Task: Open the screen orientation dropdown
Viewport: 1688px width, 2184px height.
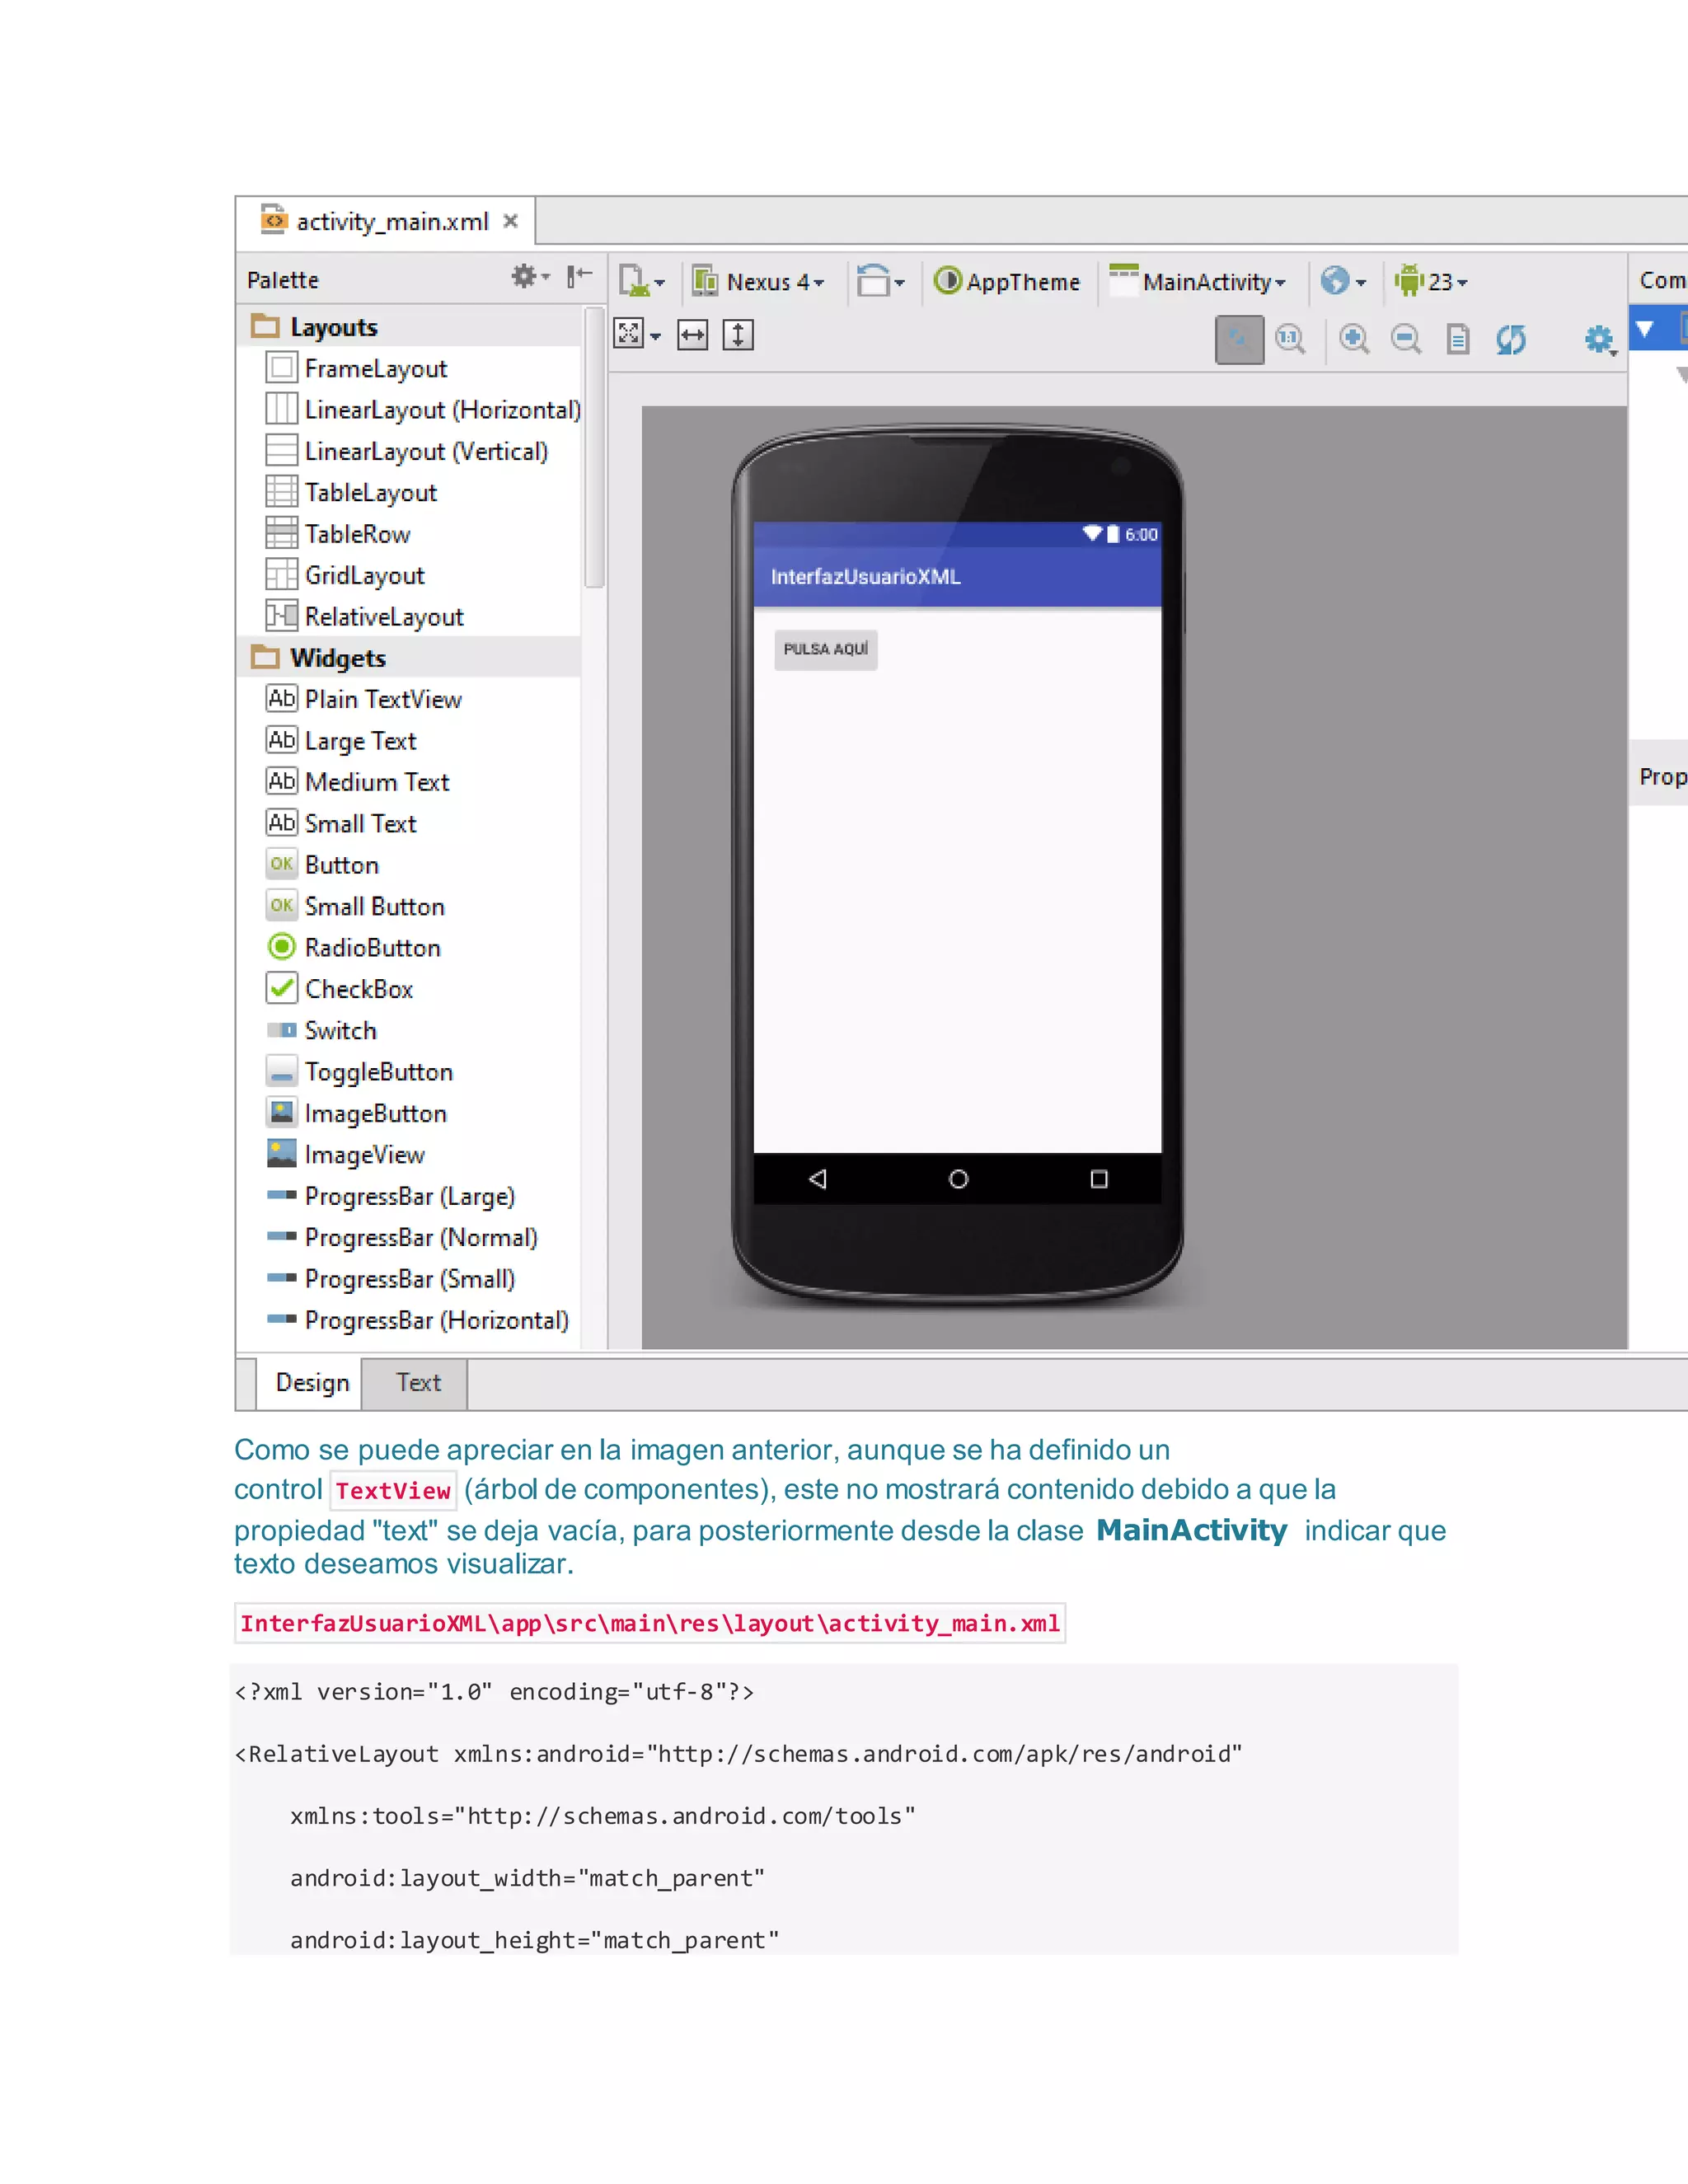Action: click(880, 282)
